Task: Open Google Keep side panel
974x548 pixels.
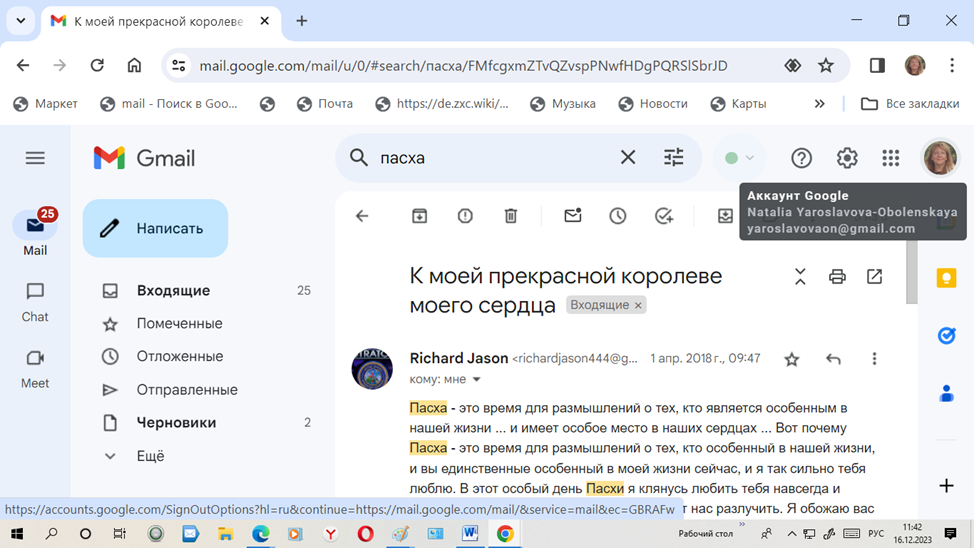Action: tap(947, 278)
